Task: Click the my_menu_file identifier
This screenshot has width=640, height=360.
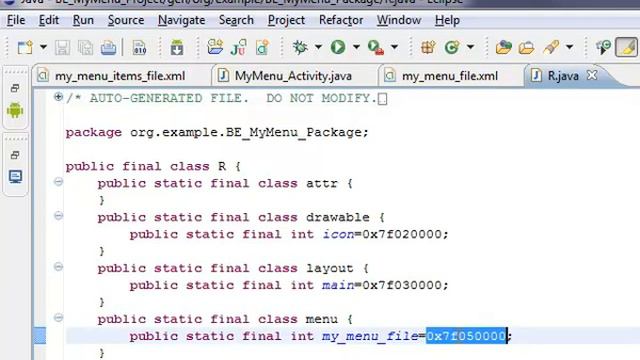Action: click(x=370, y=336)
